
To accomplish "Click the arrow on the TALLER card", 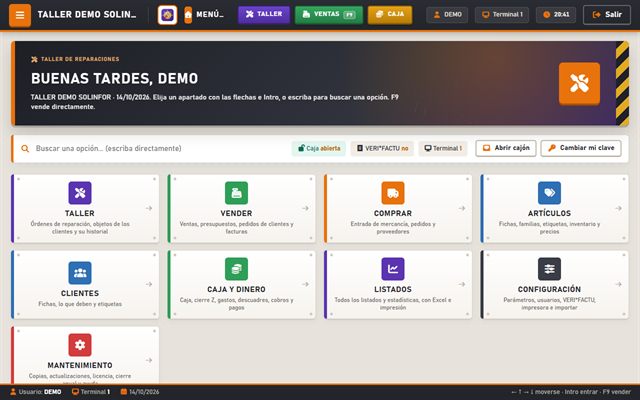I will pyautogui.click(x=149, y=208).
